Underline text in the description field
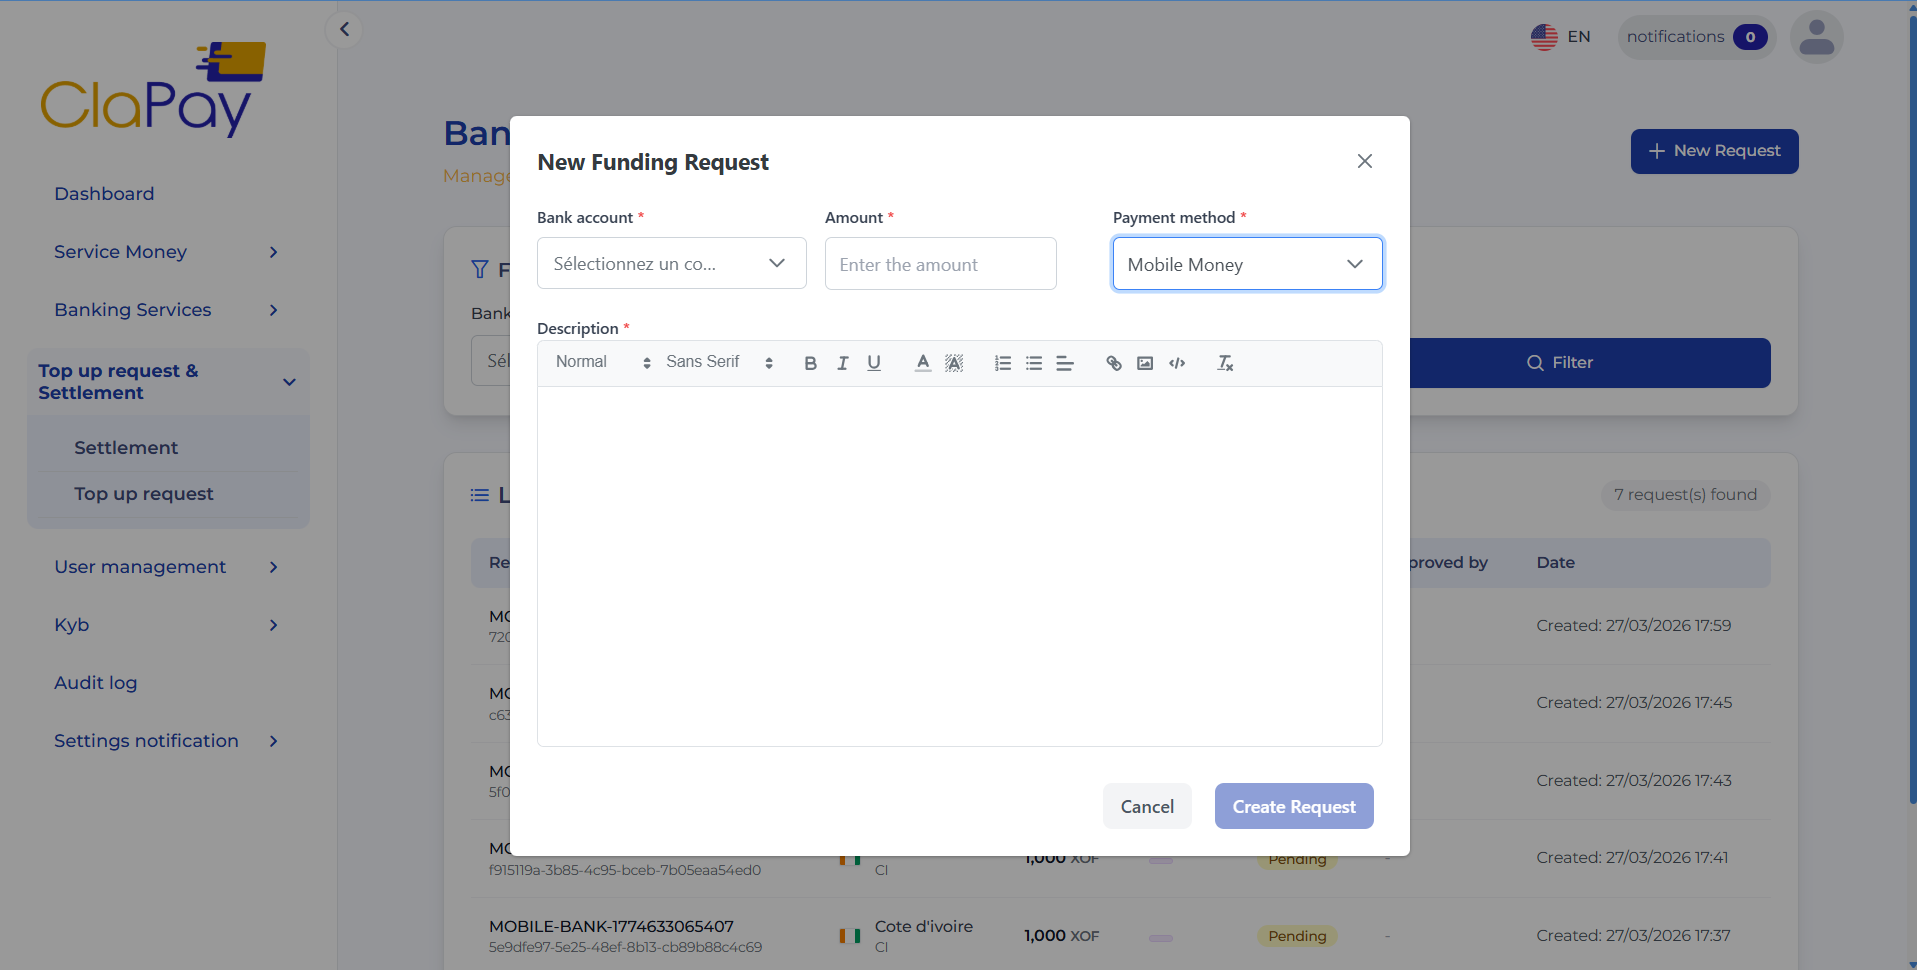1917x970 pixels. point(873,363)
